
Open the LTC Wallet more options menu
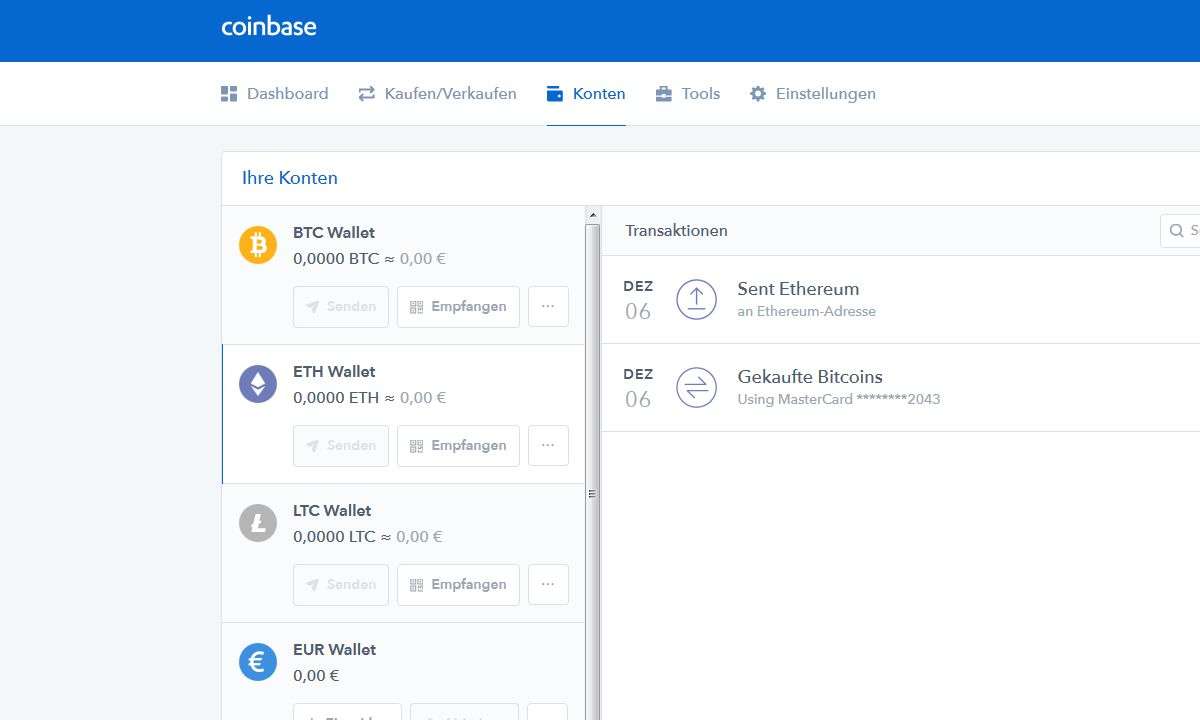[x=548, y=585]
